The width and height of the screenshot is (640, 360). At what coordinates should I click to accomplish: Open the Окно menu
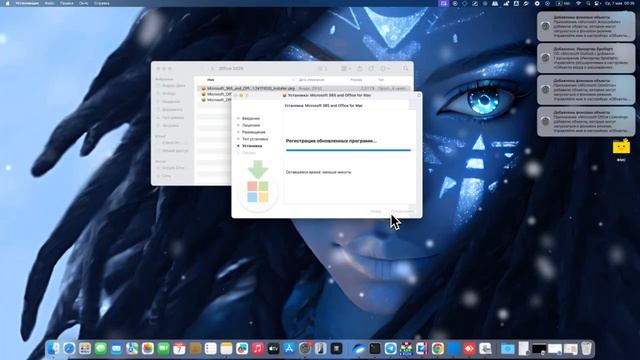pyautogui.click(x=83, y=3)
